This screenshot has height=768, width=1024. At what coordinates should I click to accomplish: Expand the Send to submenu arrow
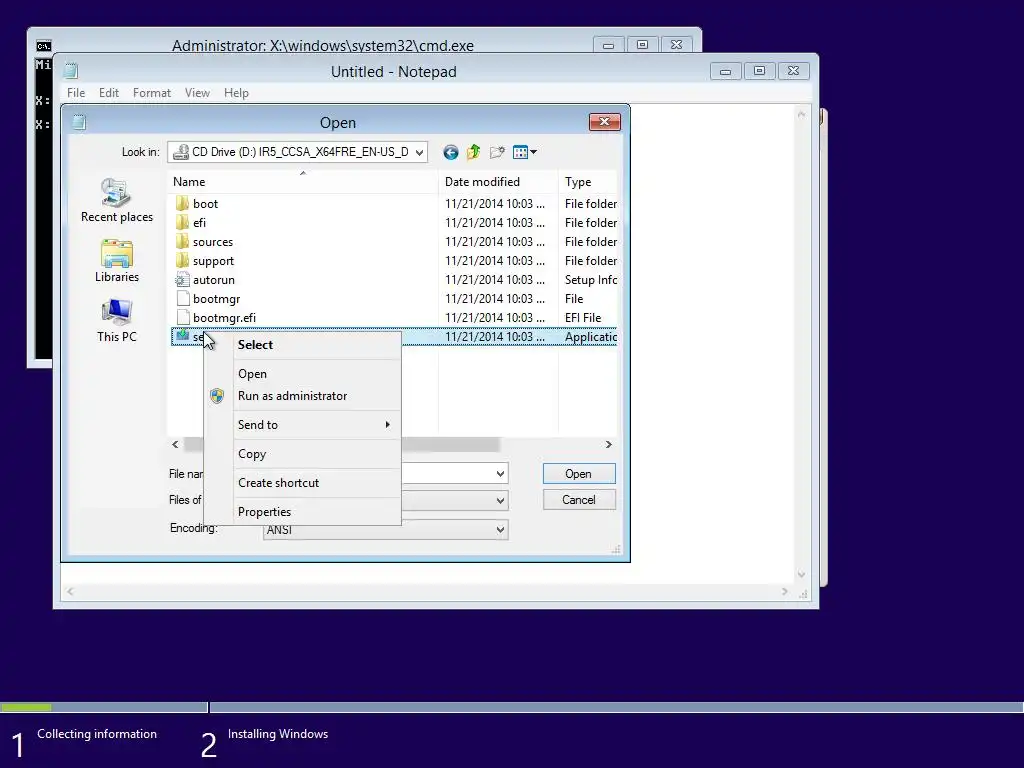387,424
